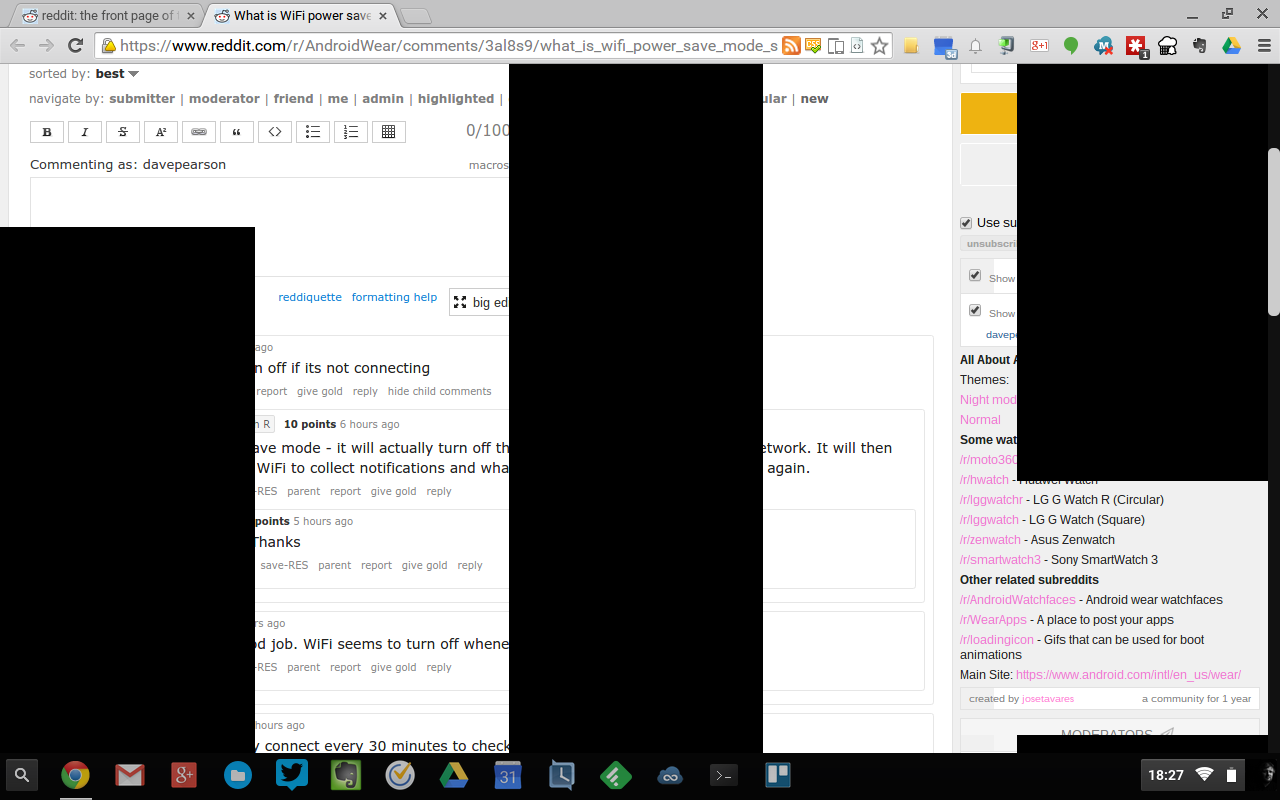Screen dimensions: 1280x800
Task: Open the formatting help link
Action: coord(394,297)
